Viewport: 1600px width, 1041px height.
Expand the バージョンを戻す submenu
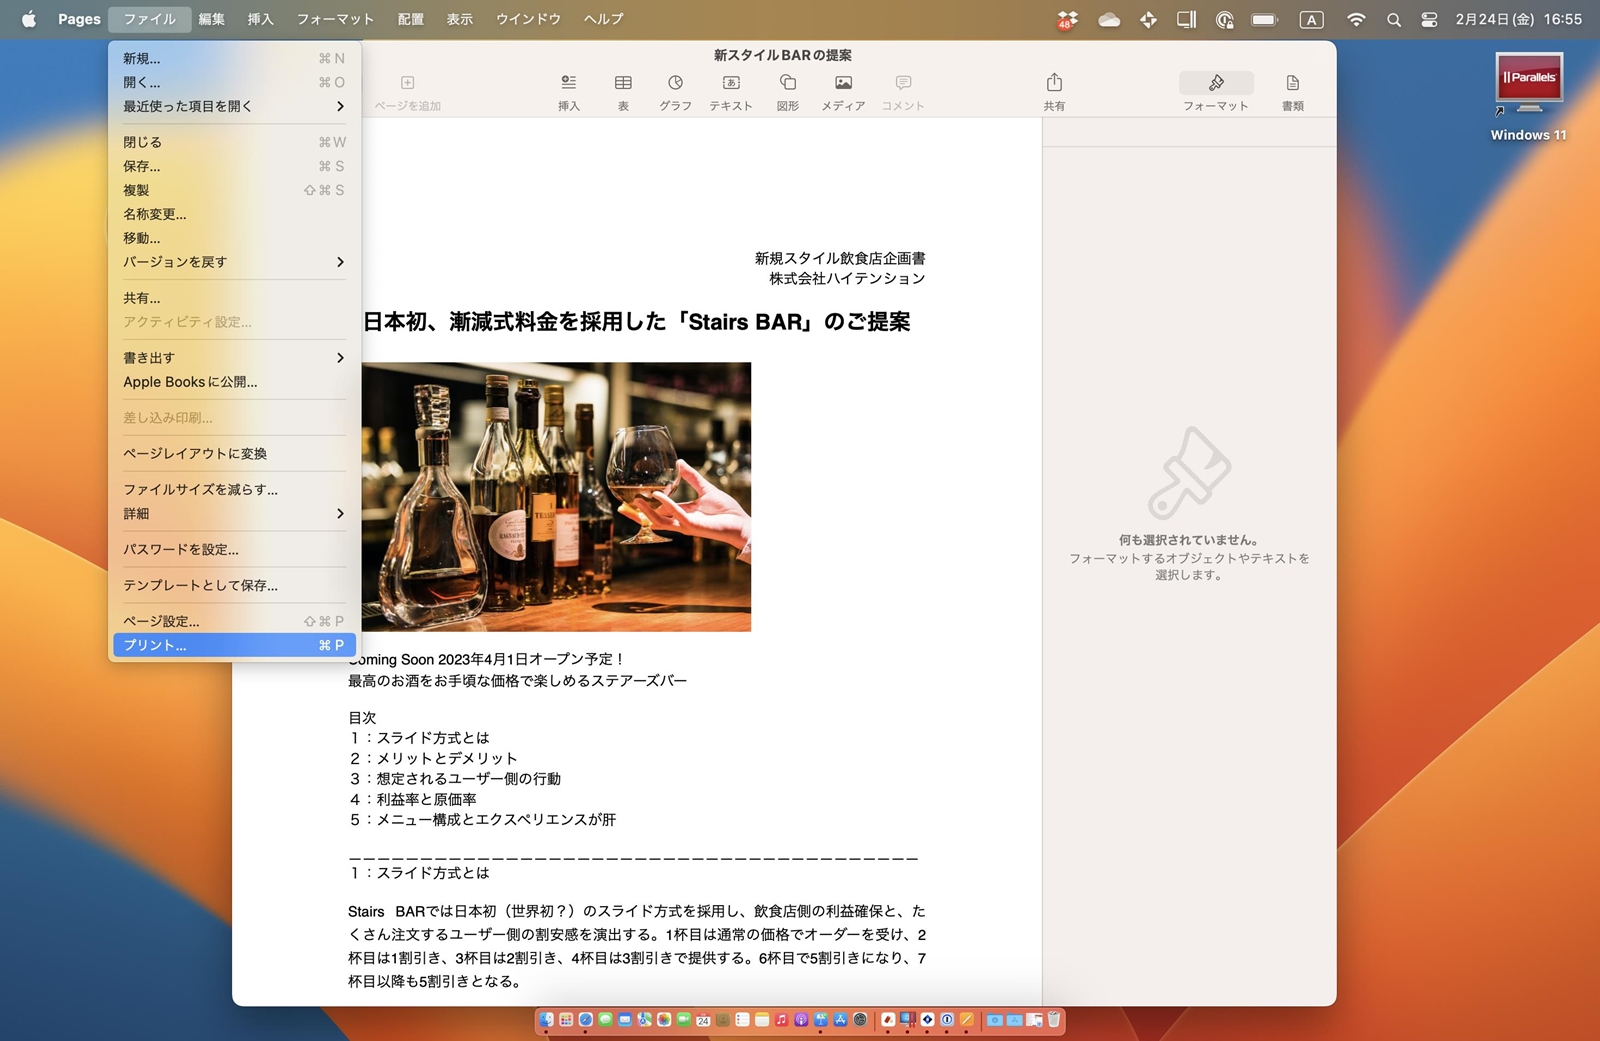(234, 262)
